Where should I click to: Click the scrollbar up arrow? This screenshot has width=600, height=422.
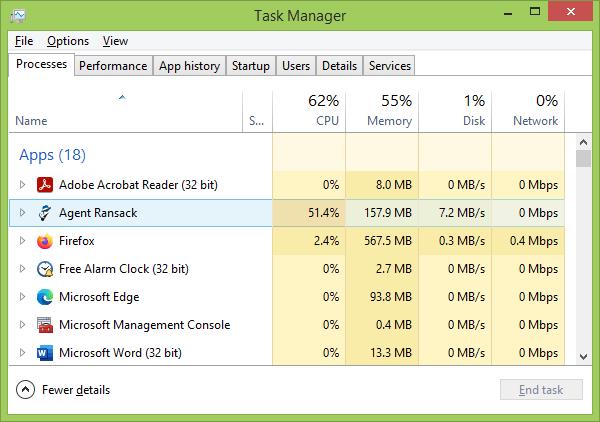[583, 142]
